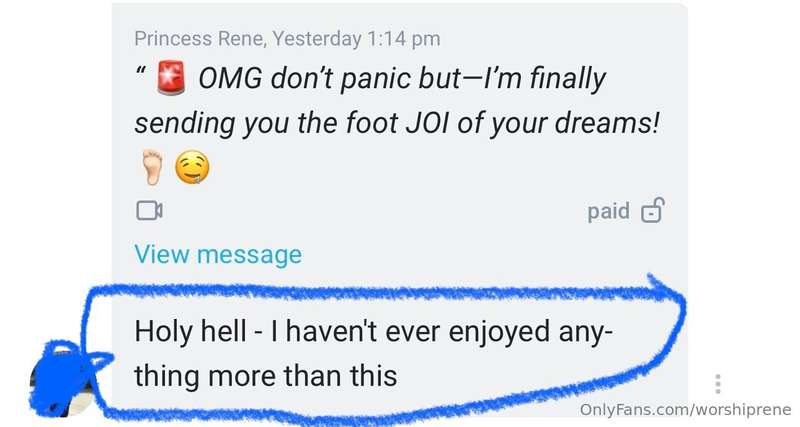Screen dimensions: 800x427
Task: Click the unlocked padlock icon beside paid
Action: (x=653, y=210)
